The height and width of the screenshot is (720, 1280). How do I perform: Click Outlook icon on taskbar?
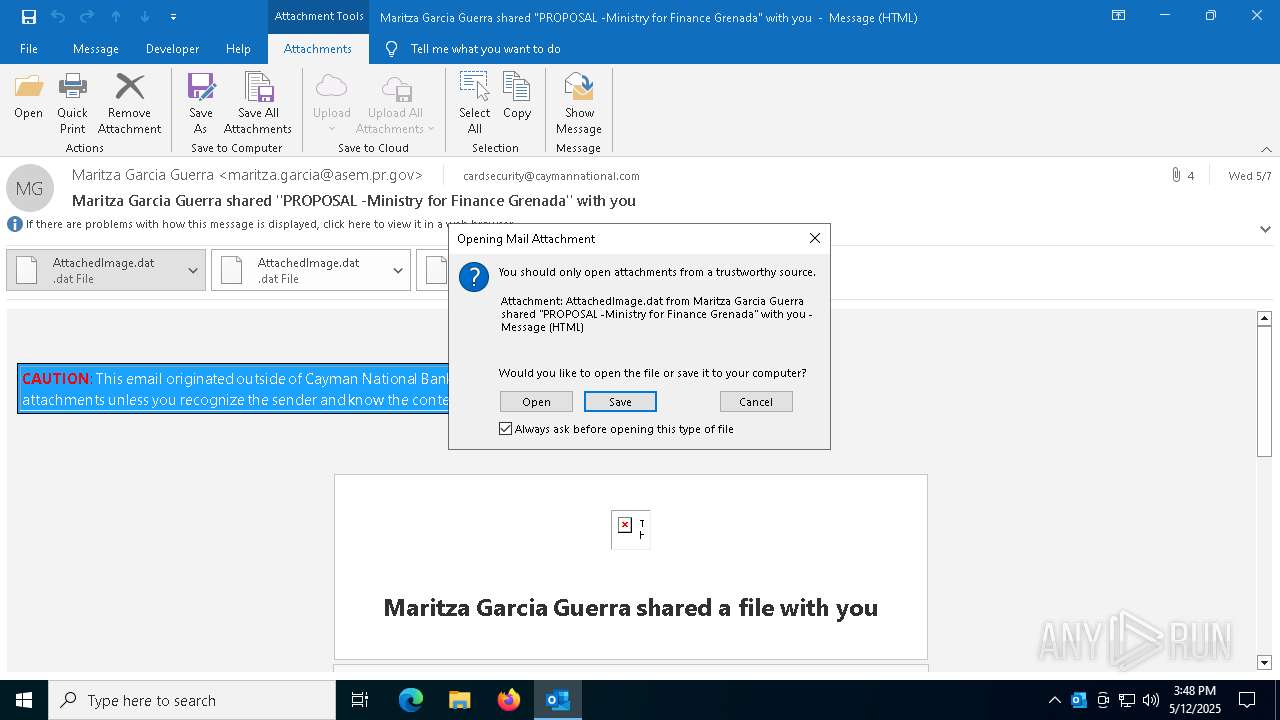[557, 700]
